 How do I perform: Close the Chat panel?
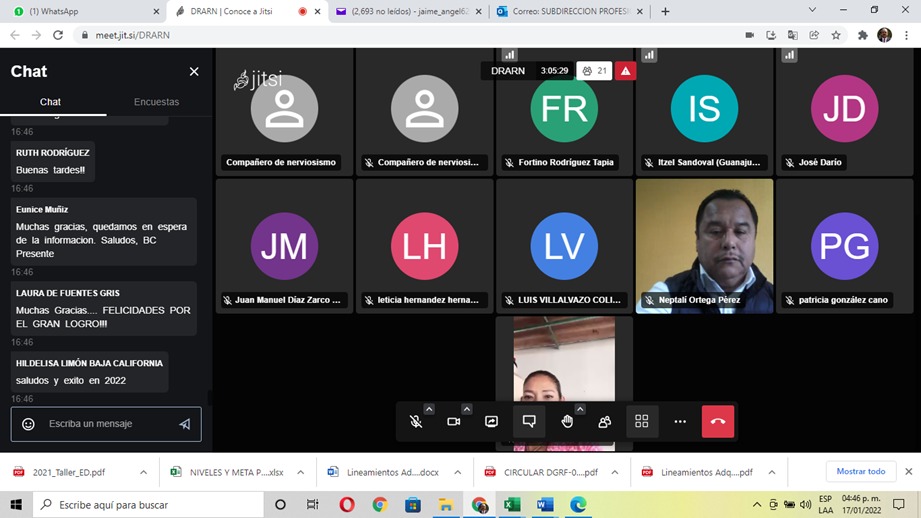(x=194, y=72)
